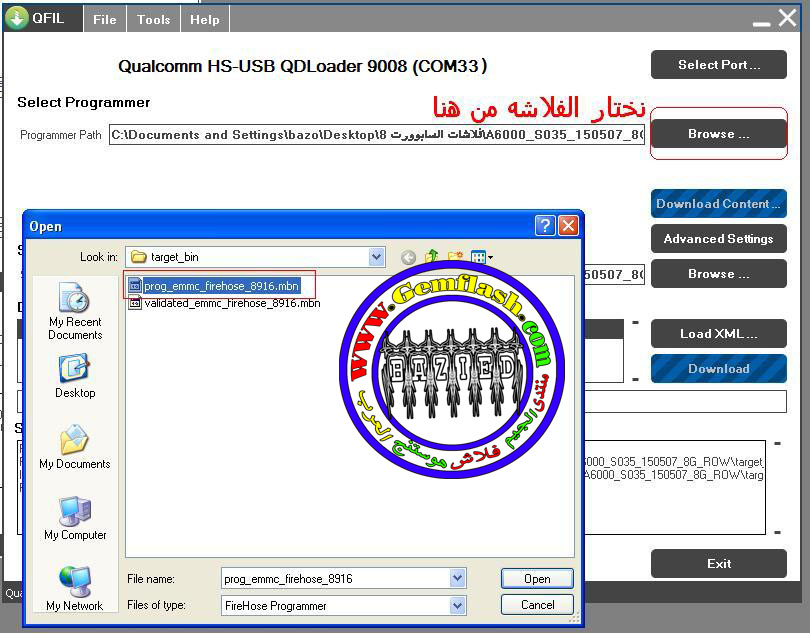The height and width of the screenshot is (633, 810).
Task: Open the Help menu
Action: [x=205, y=20]
